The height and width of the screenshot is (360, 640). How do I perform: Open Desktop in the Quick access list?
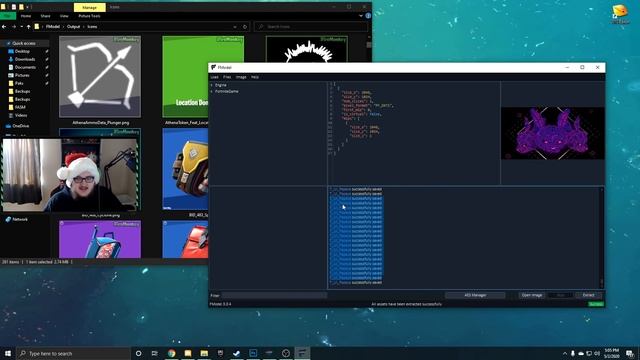point(22,51)
